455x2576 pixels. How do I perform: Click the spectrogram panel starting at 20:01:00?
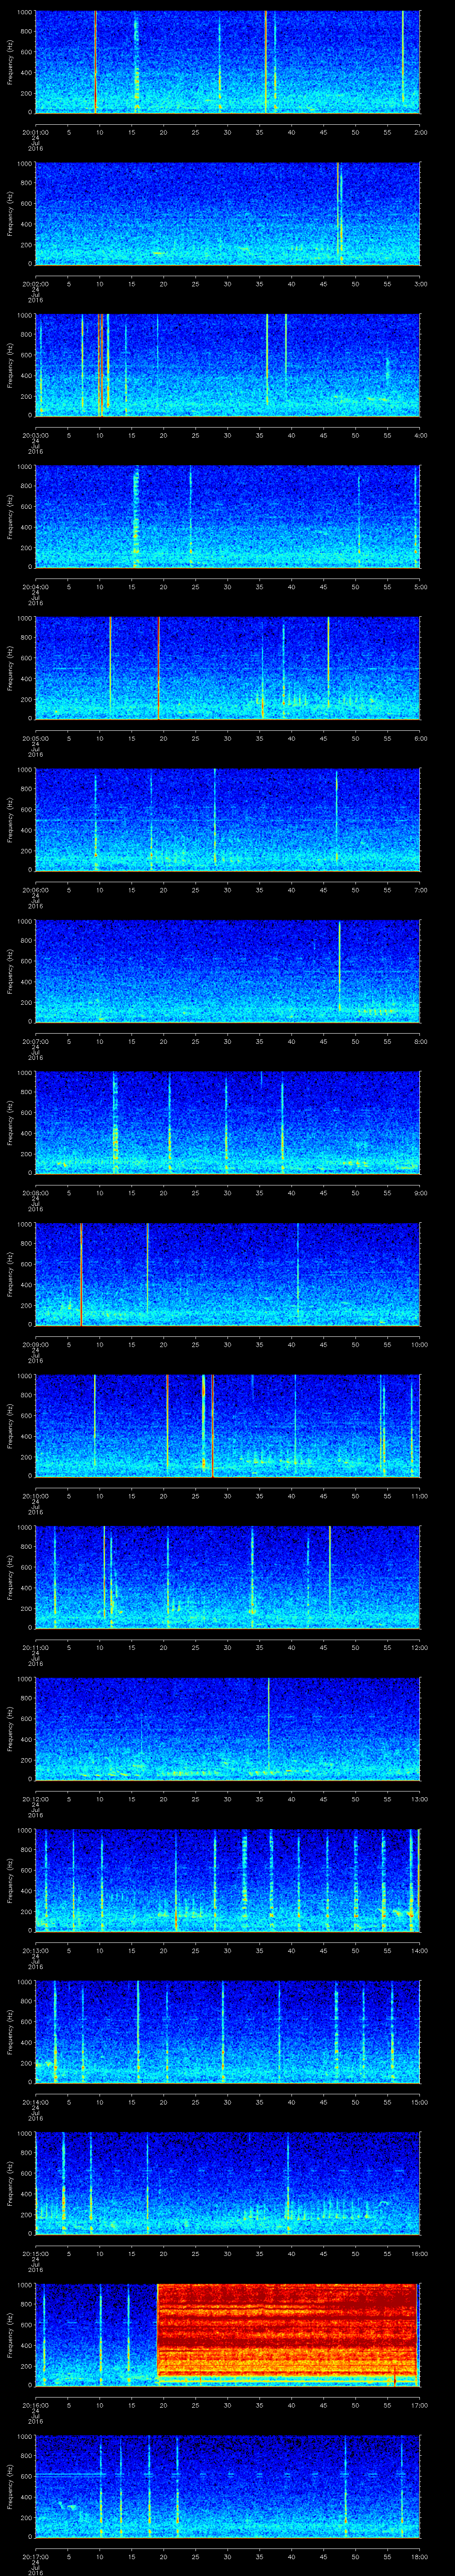pyautogui.click(x=227, y=62)
